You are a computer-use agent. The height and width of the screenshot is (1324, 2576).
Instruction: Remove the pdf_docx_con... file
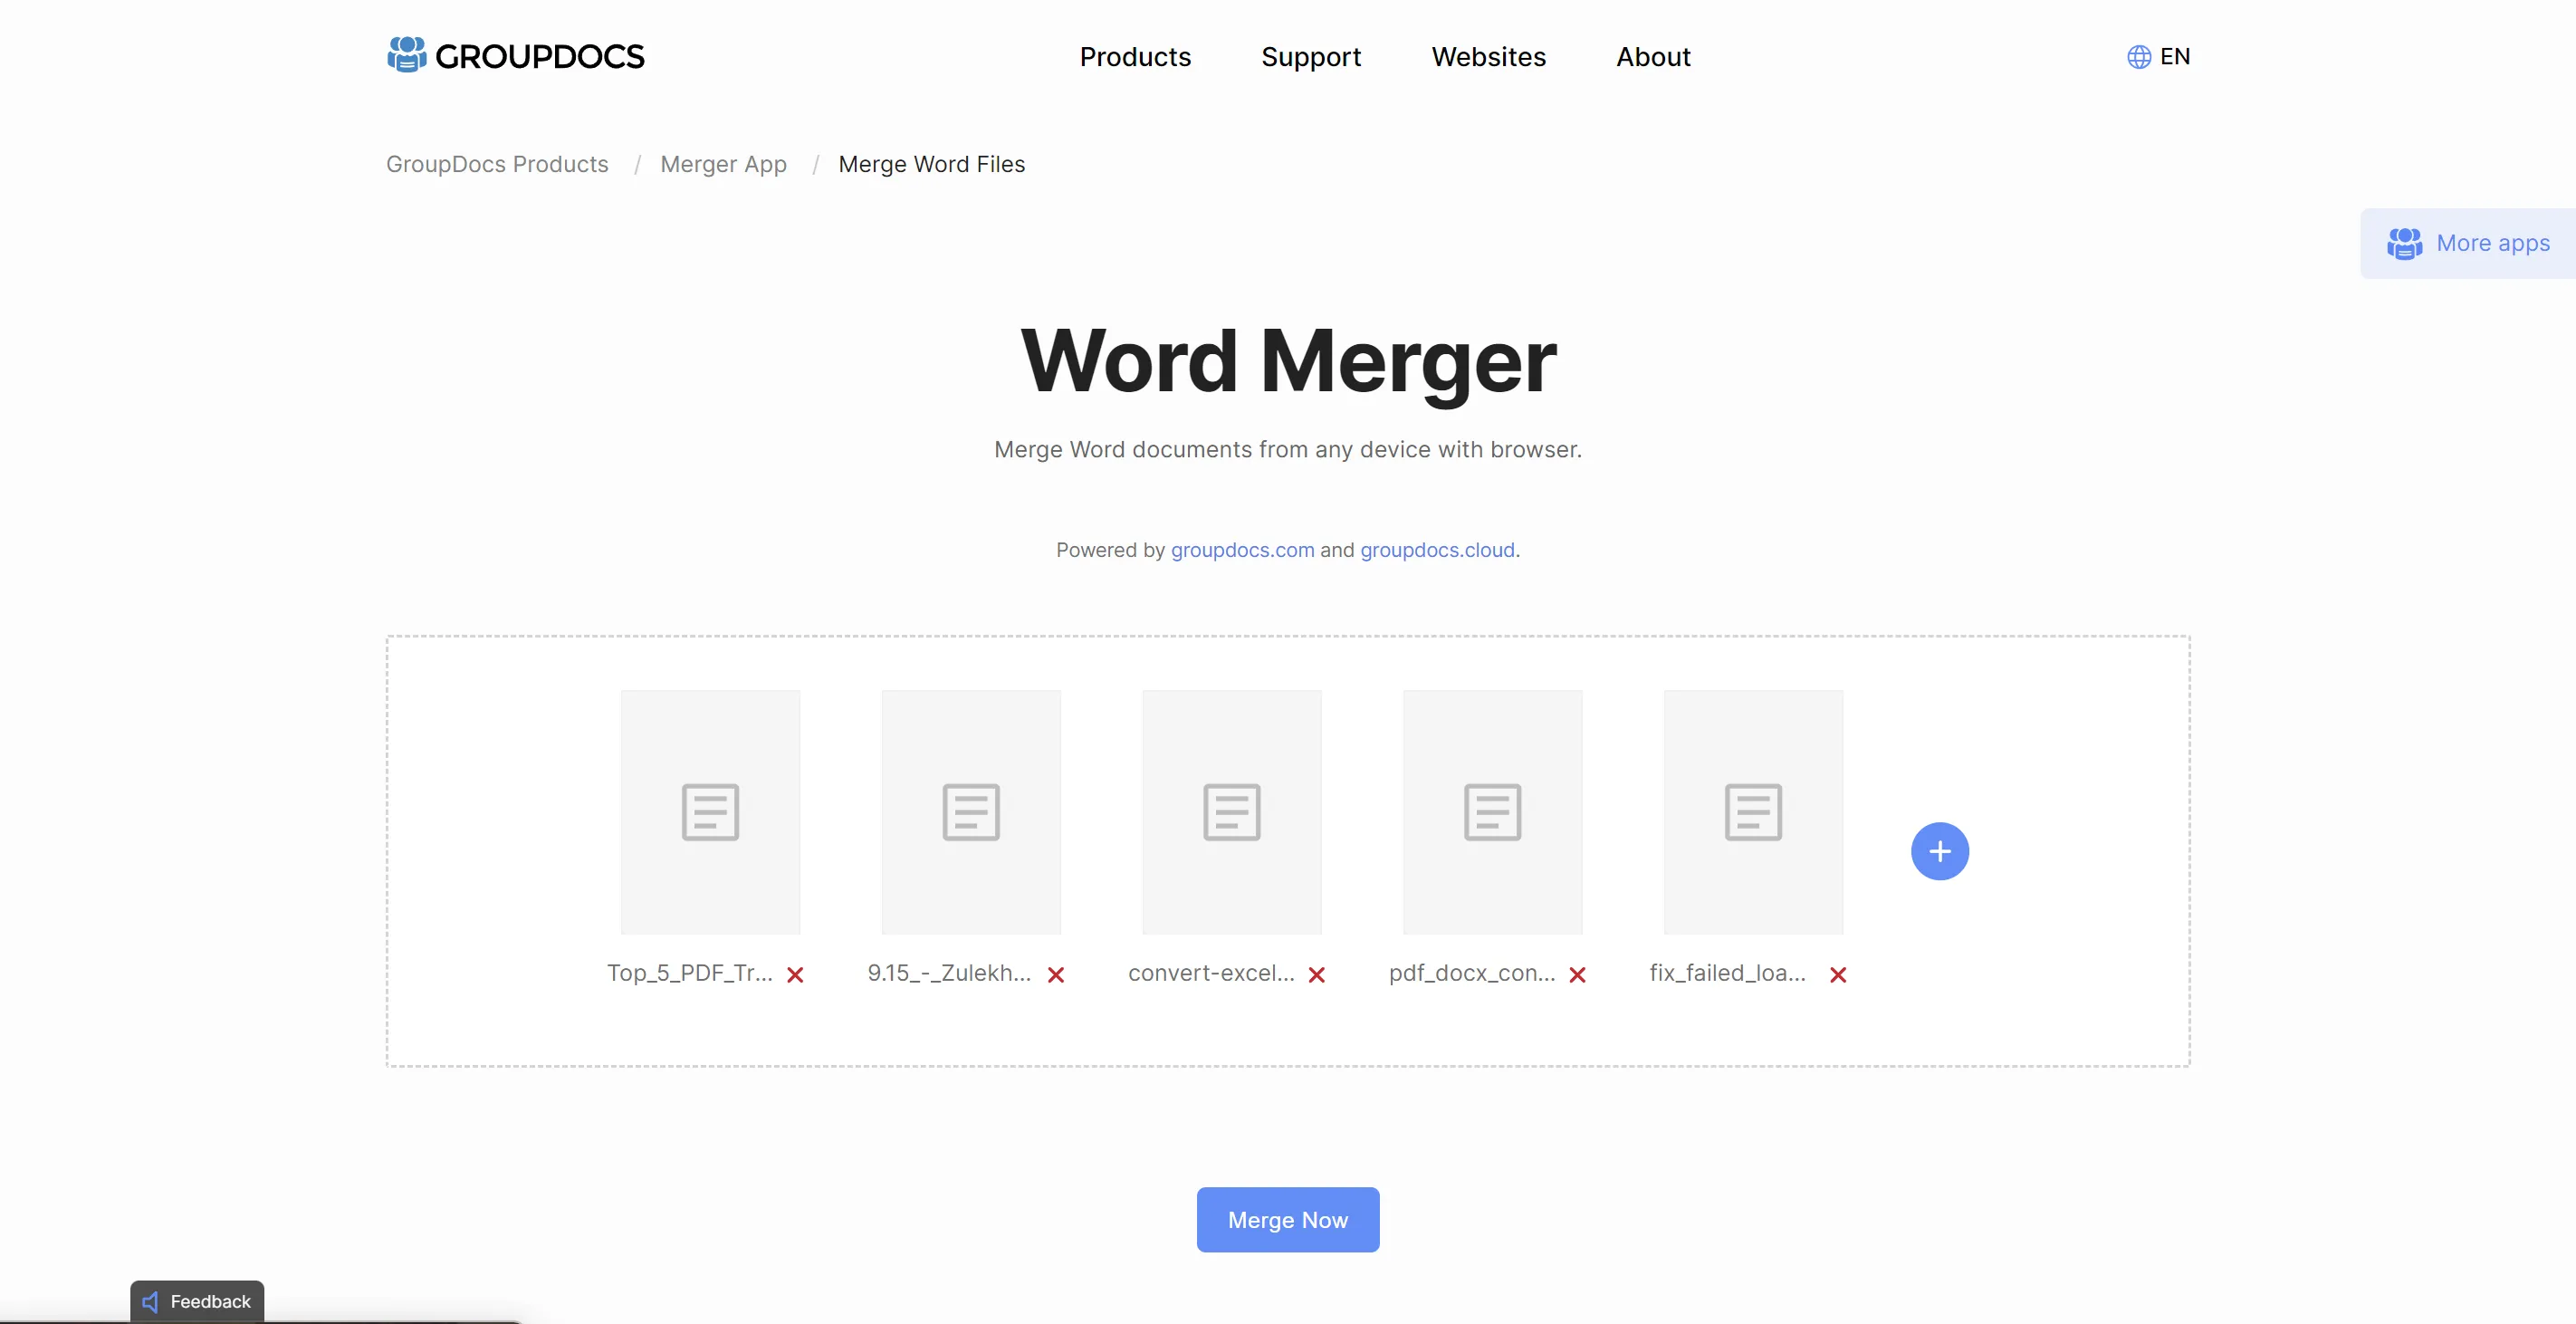(x=1576, y=973)
